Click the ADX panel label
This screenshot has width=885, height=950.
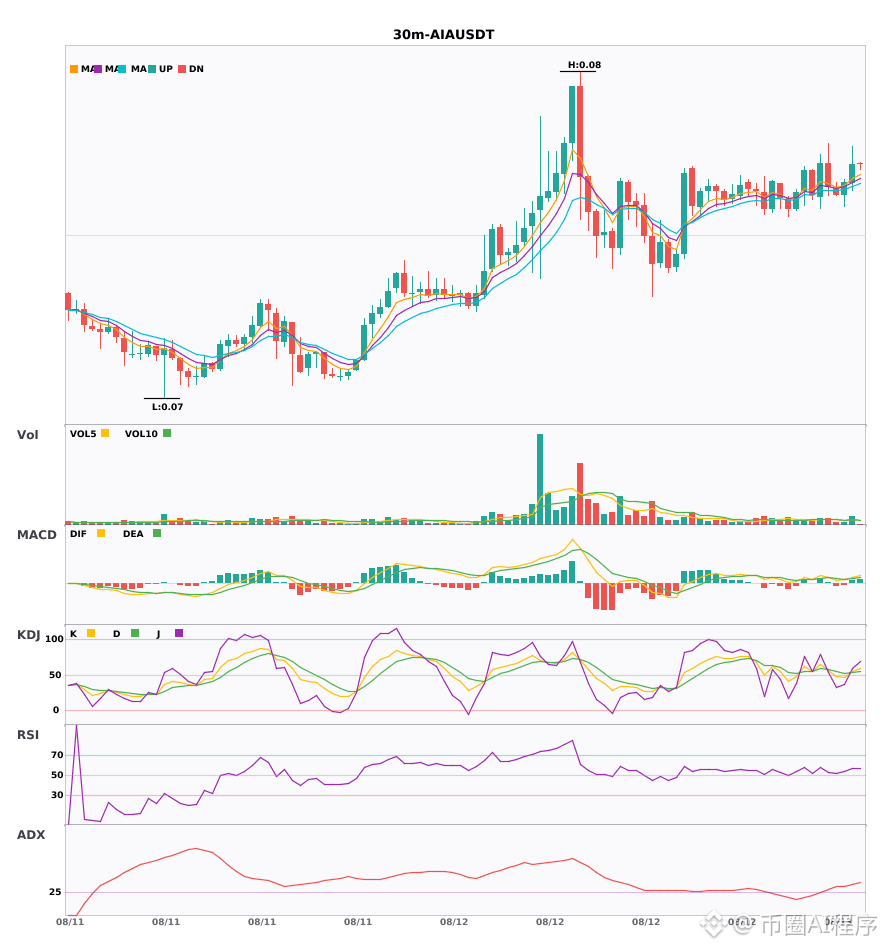coord(31,834)
